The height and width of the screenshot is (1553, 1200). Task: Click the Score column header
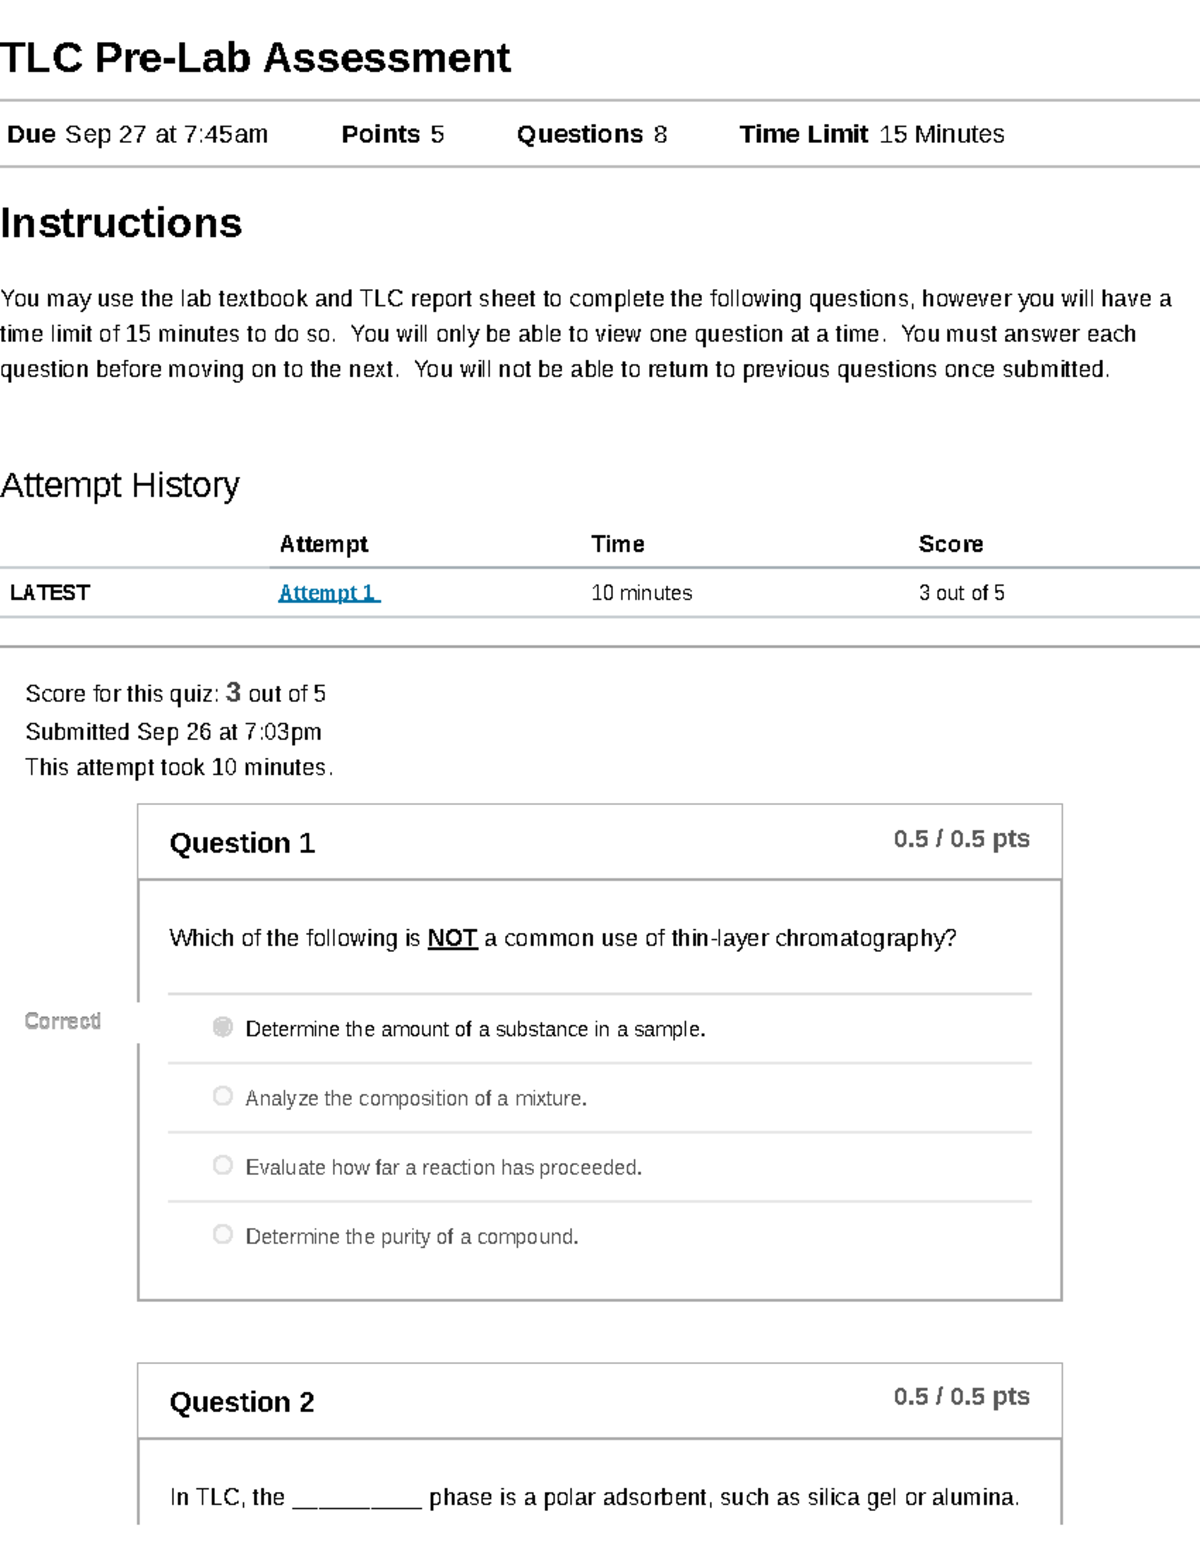tap(950, 544)
